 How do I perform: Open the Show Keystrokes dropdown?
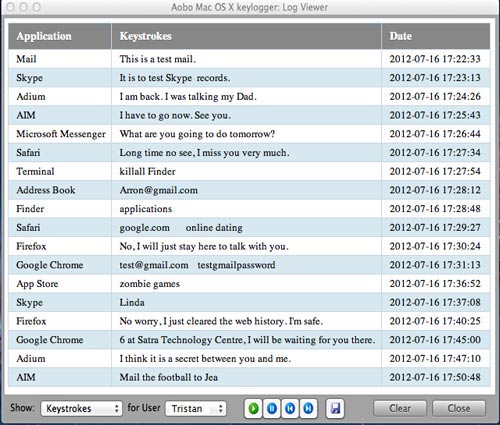(x=81, y=408)
